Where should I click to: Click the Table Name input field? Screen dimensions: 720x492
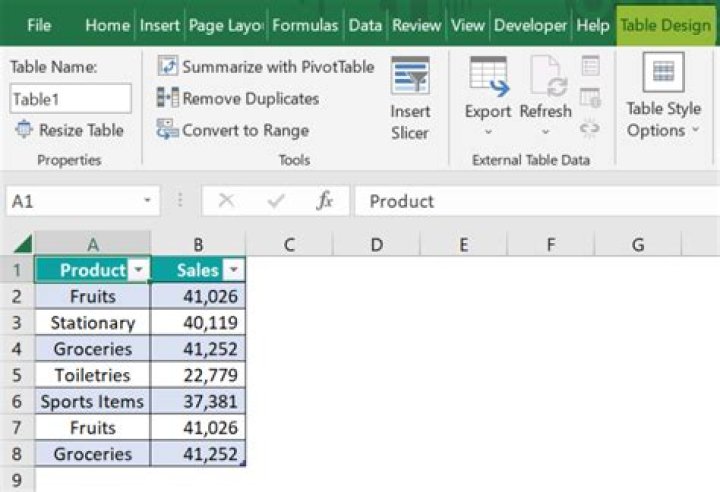70,98
